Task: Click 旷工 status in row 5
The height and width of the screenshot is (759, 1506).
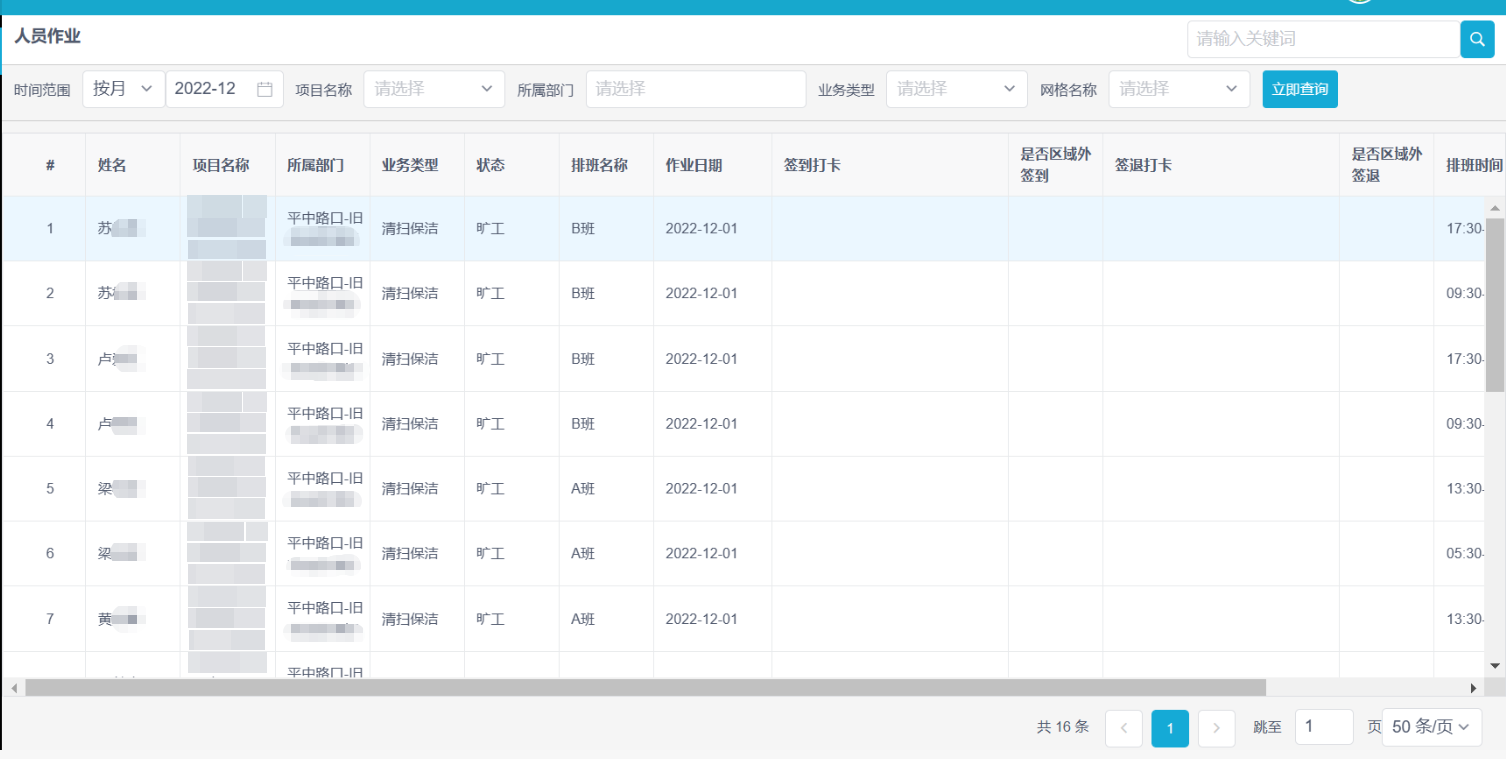Action: pos(490,488)
